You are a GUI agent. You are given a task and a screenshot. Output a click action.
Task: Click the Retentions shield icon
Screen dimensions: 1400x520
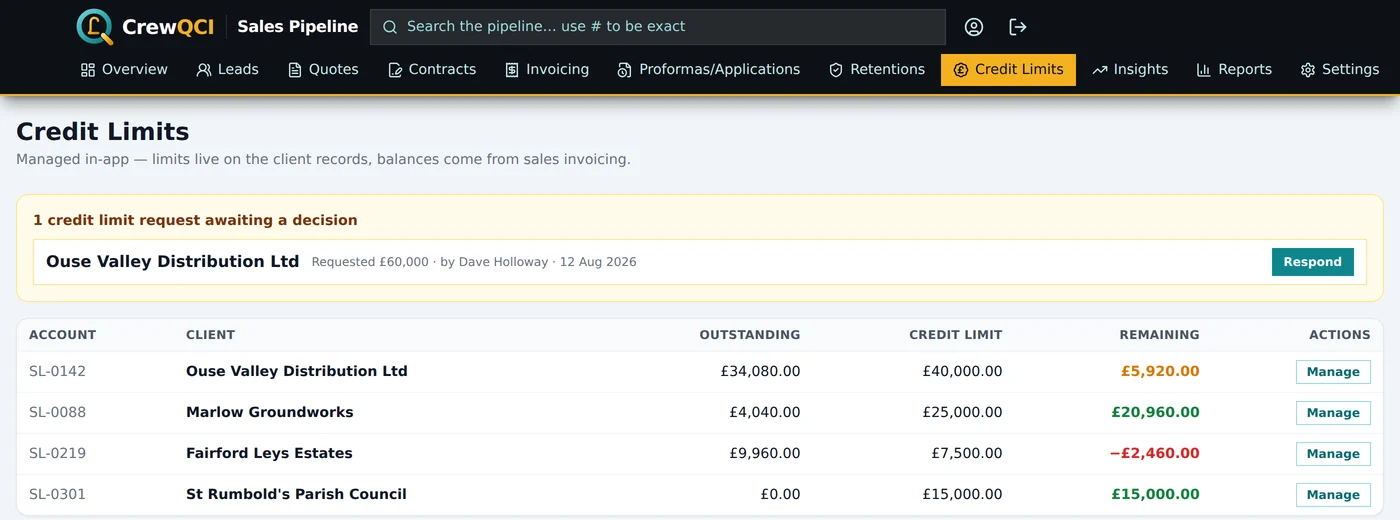(836, 70)
